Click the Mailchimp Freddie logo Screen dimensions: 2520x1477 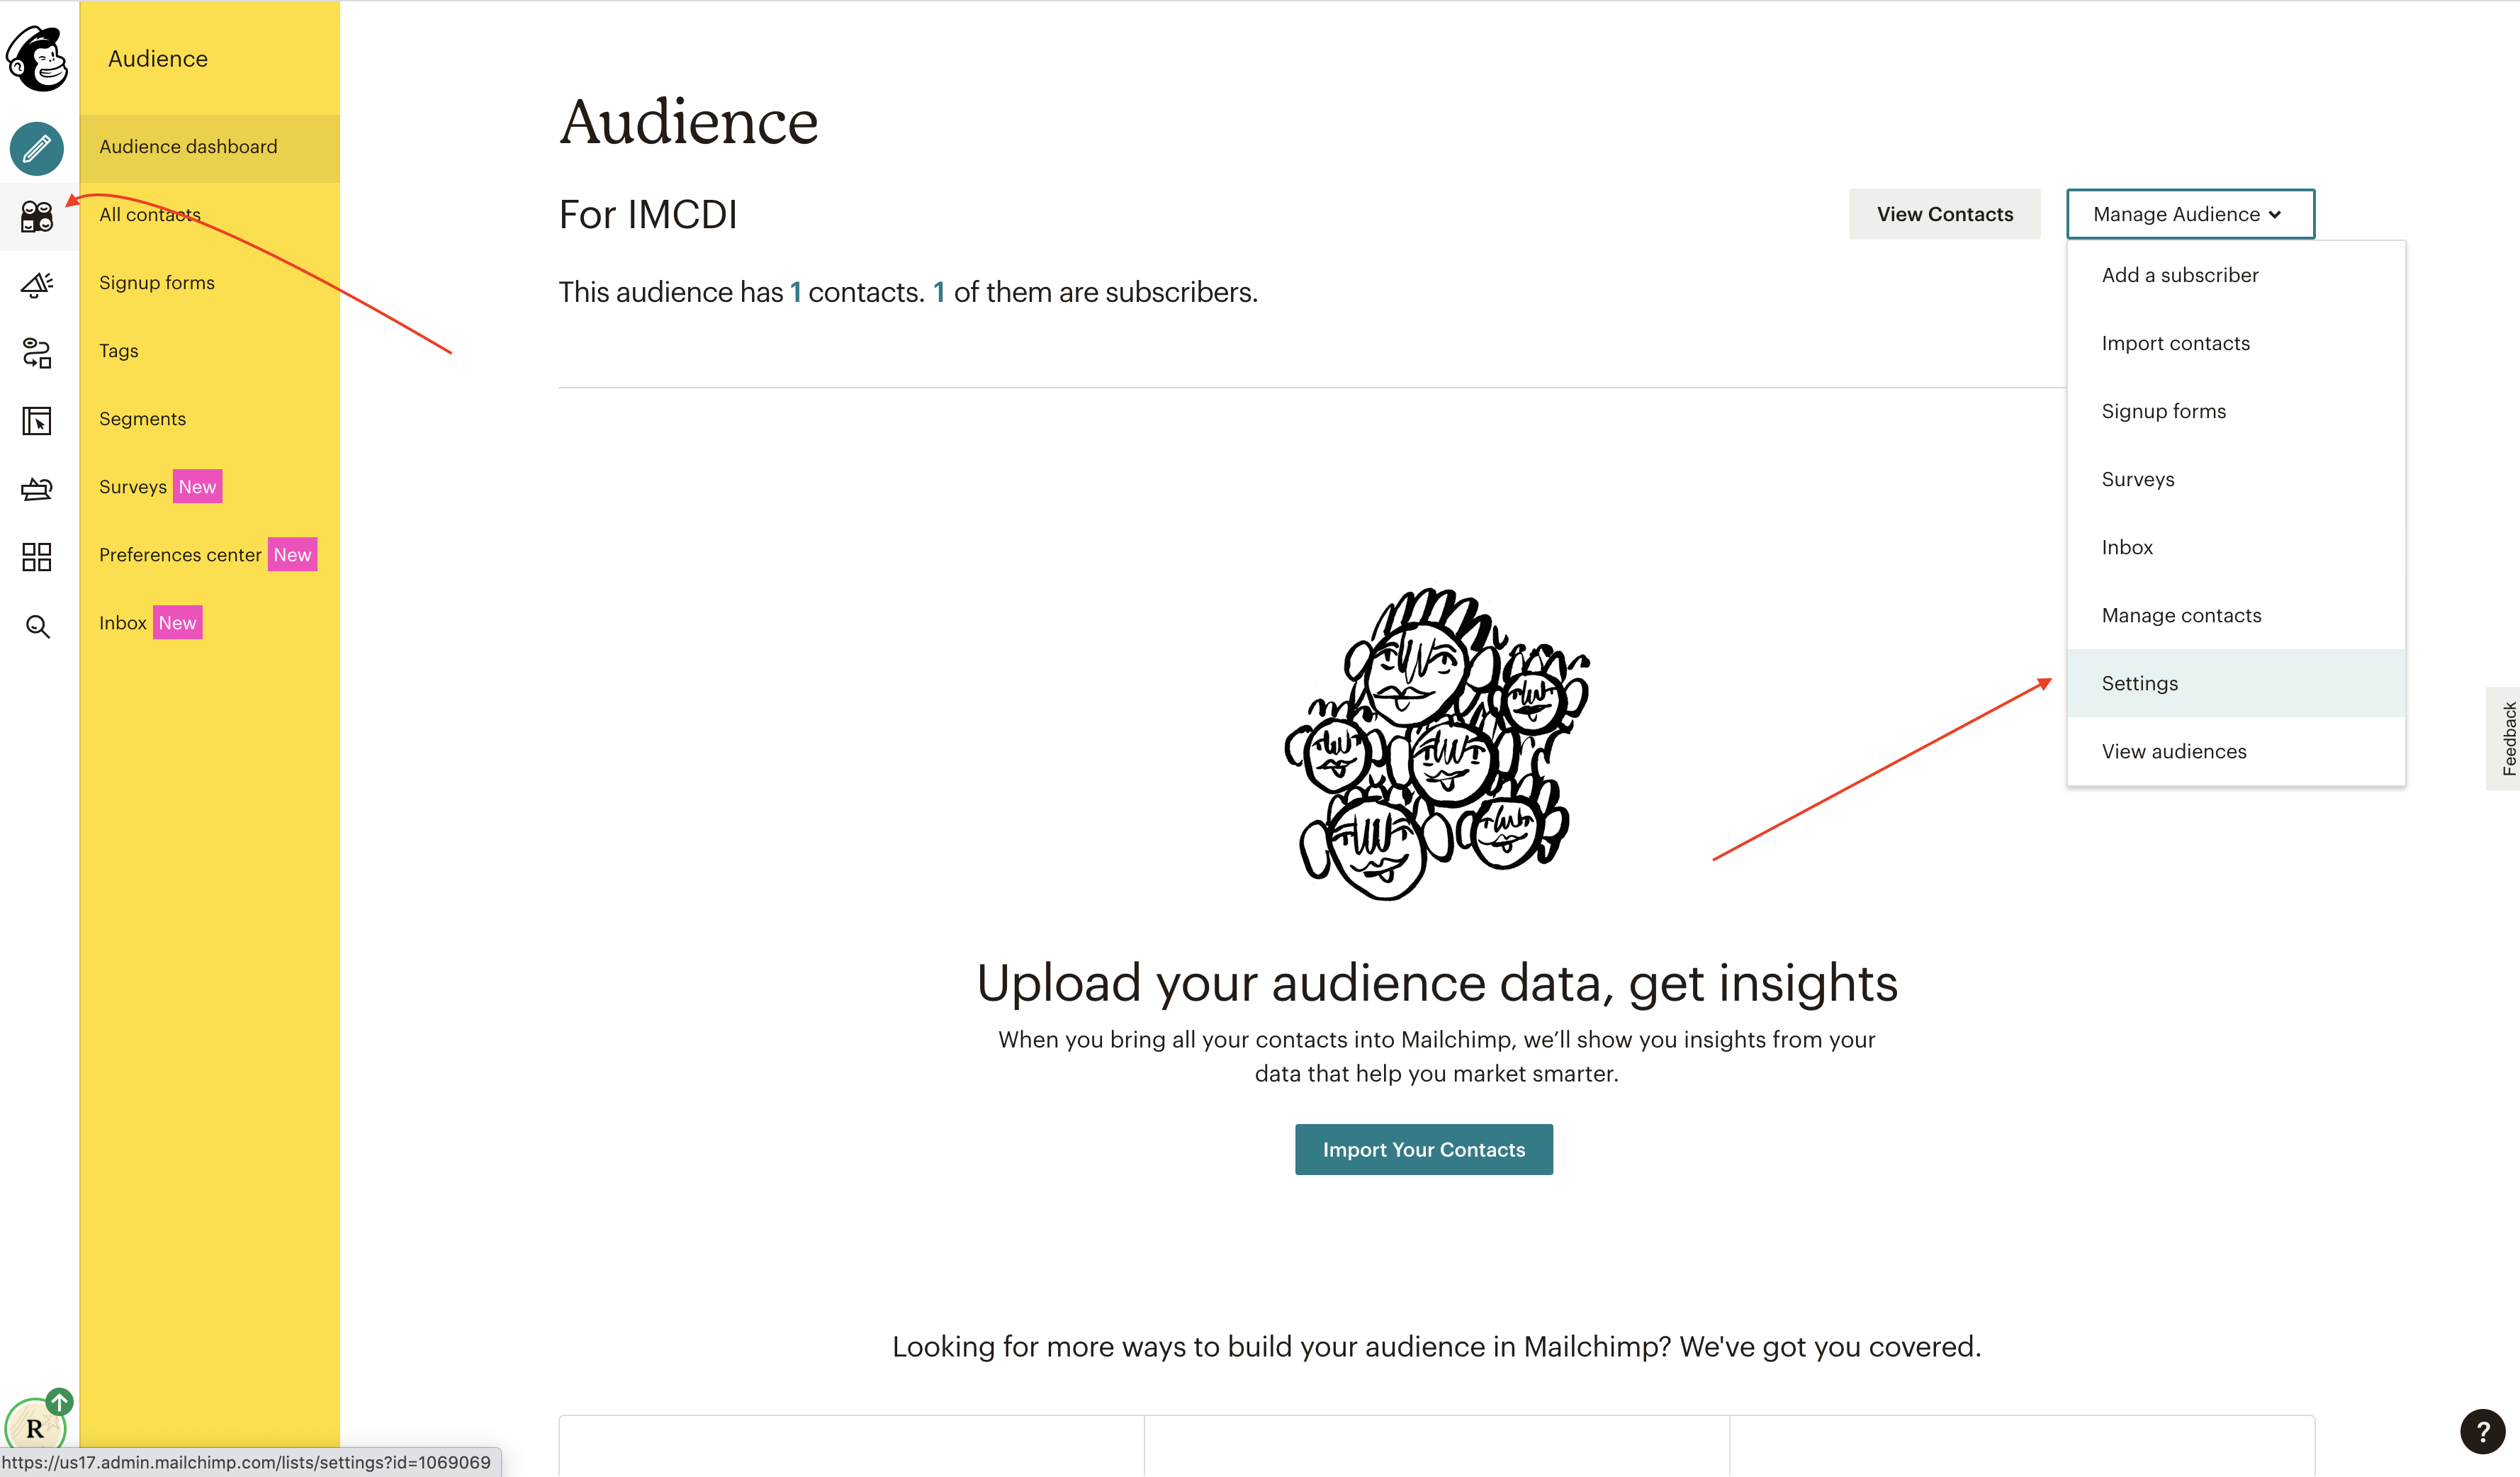37,58
